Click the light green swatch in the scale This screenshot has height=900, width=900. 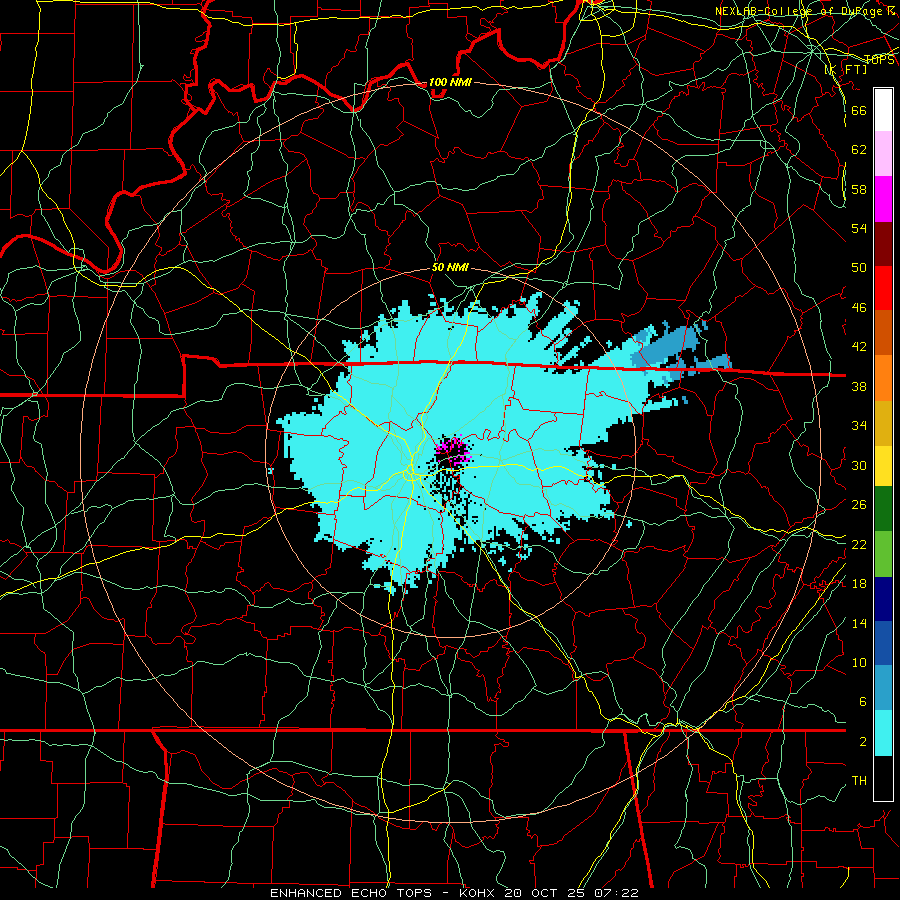click(883, 554)
